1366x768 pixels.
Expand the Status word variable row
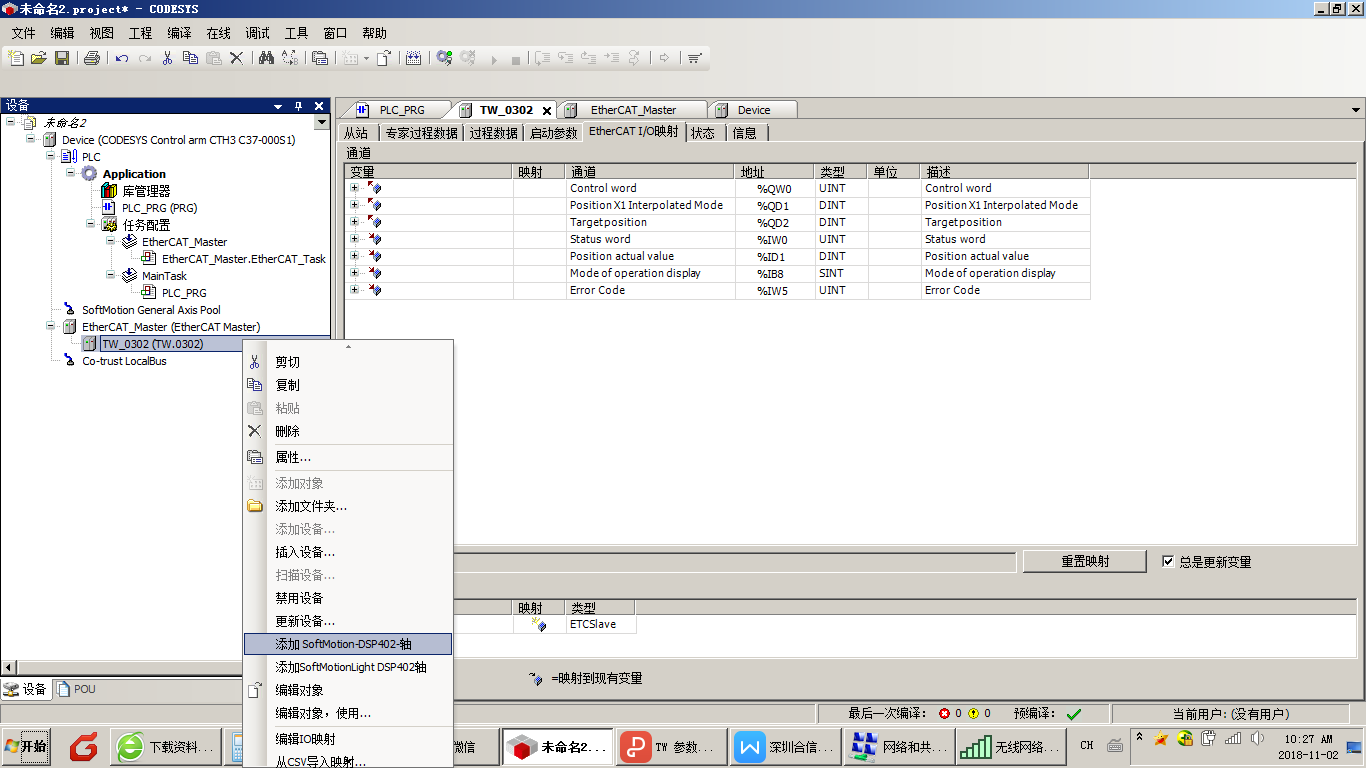click(x=354, y=239)
